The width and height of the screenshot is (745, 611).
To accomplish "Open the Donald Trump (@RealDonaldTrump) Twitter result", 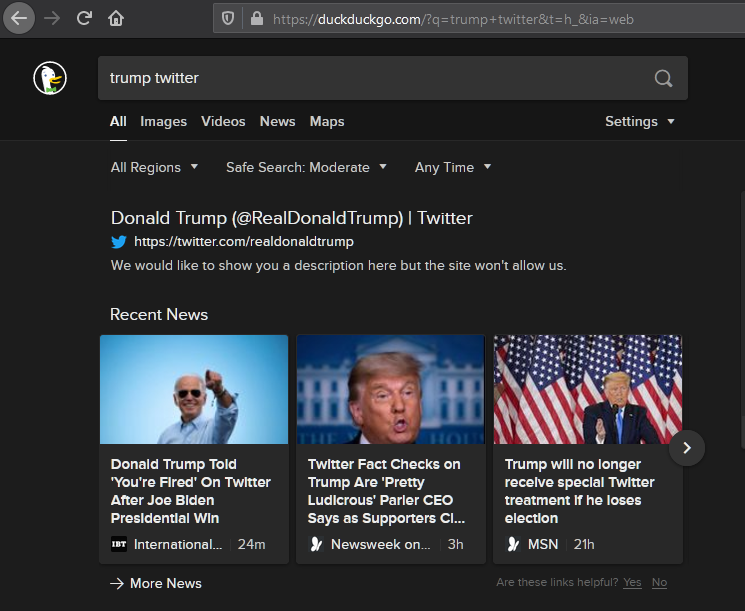I will 291,218.
